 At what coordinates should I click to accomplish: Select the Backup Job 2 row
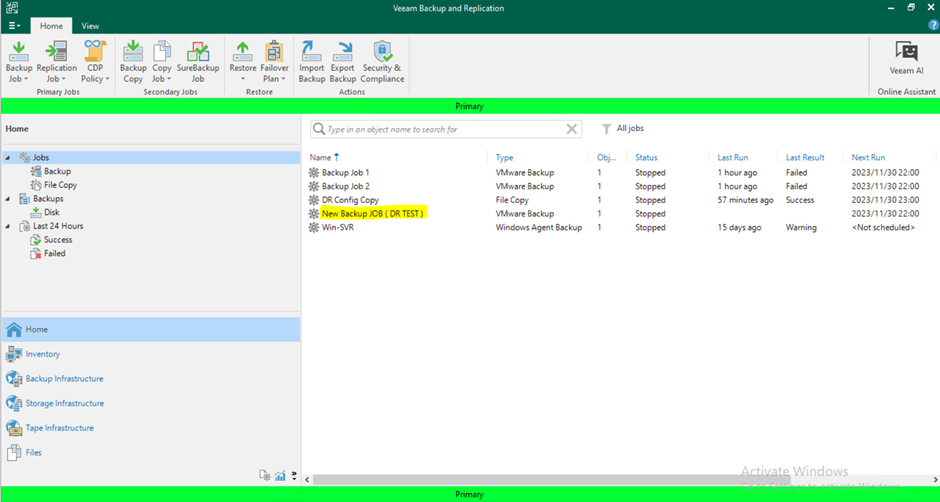620,187
